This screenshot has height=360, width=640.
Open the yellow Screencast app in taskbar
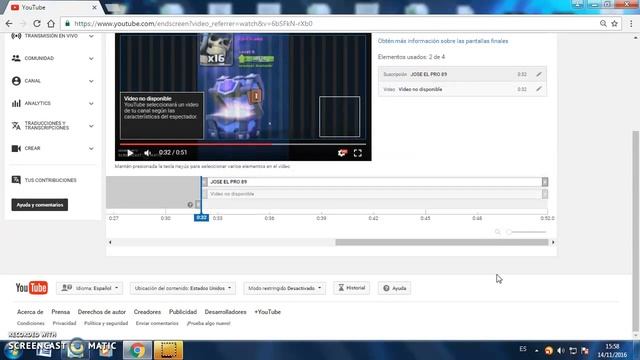[x=168, y=350]
